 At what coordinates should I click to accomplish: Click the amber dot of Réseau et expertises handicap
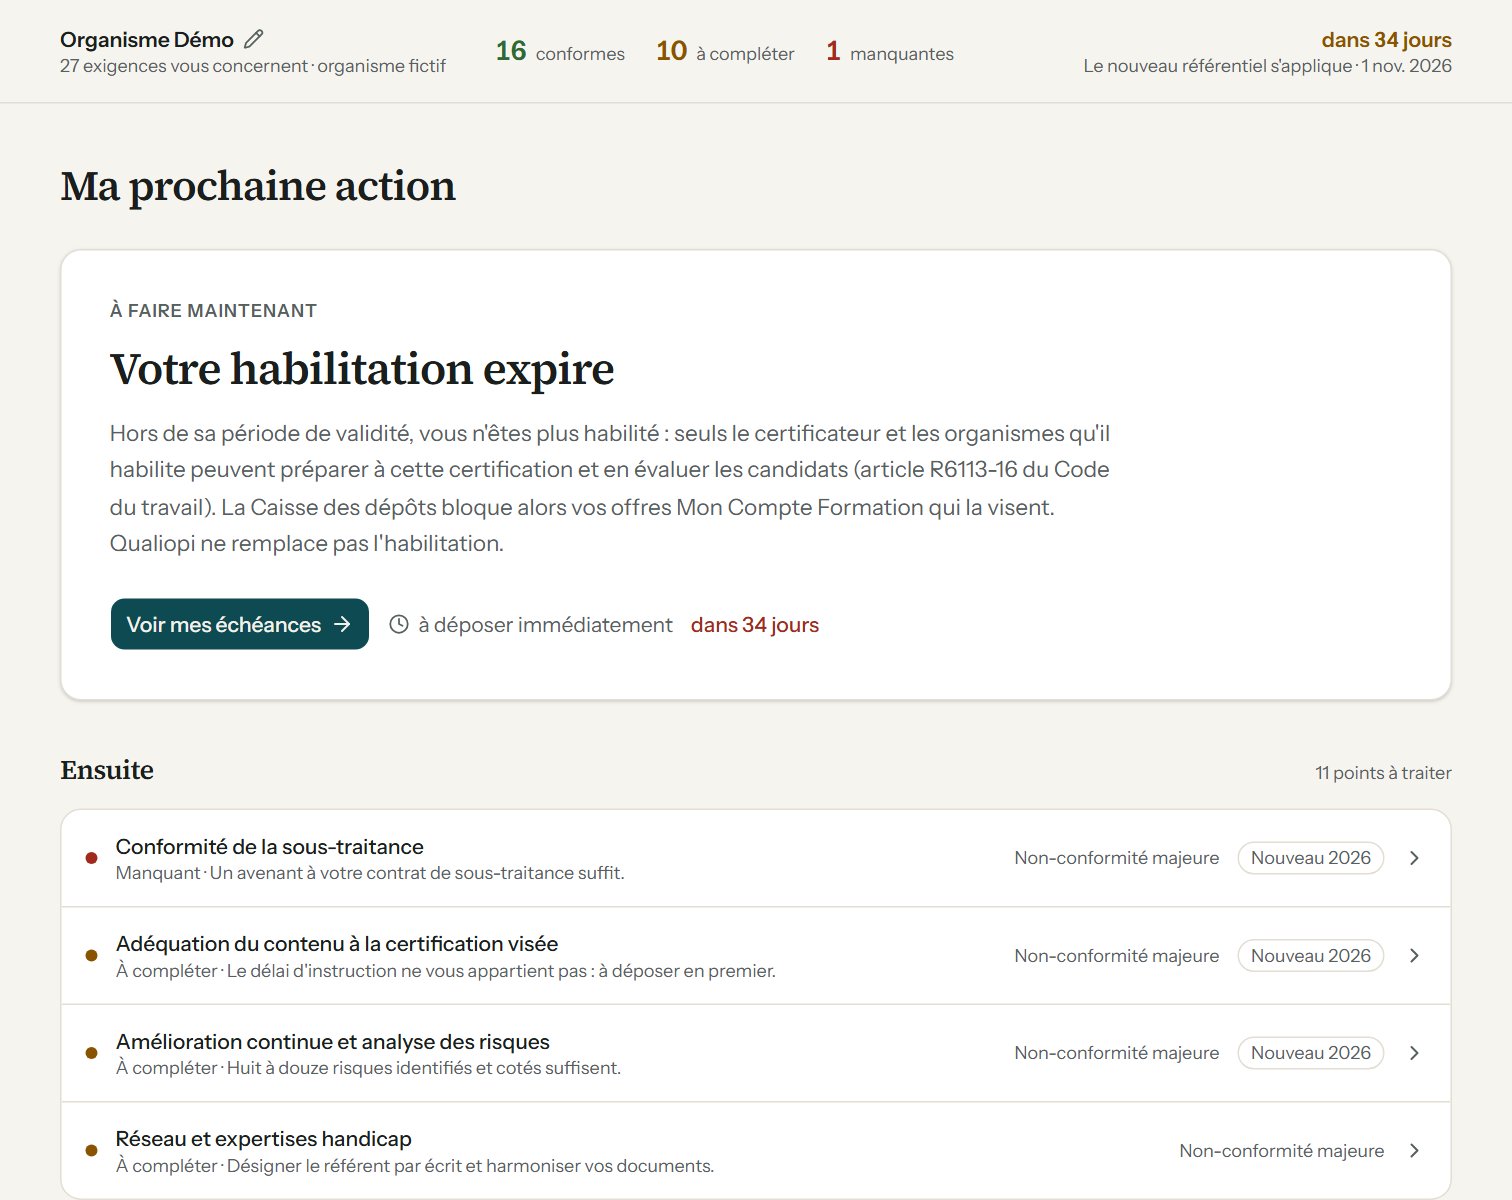92,1151
